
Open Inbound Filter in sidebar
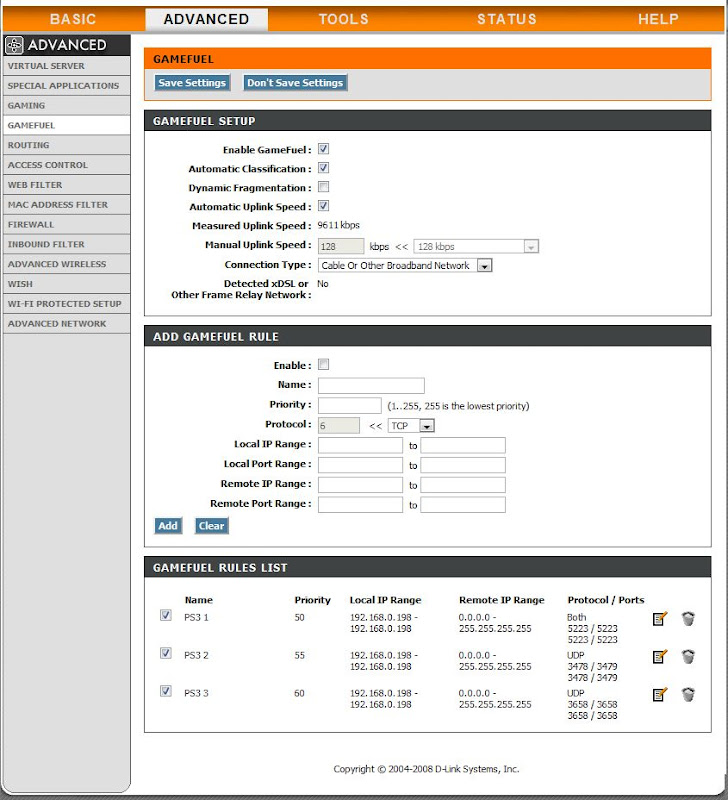click(x=66, y=245)
